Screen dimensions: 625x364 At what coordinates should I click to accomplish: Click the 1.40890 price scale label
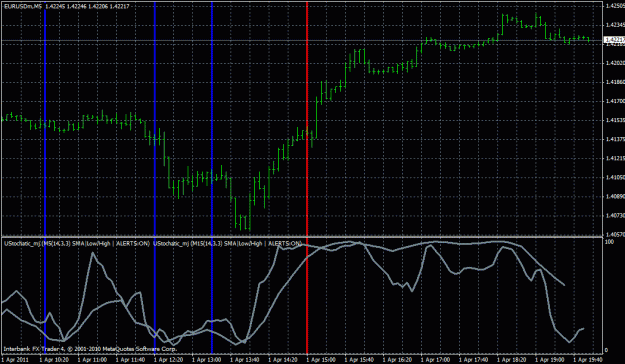coord(615,197)
